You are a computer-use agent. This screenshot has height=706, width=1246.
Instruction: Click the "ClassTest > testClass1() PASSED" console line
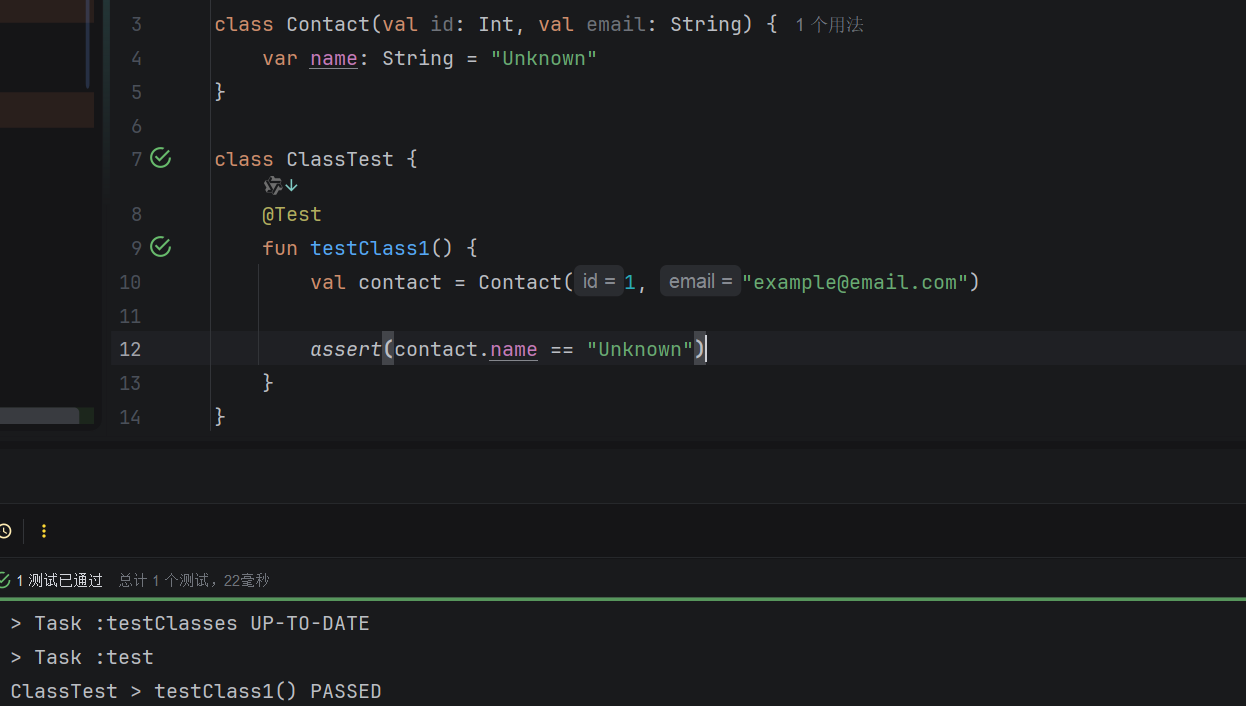pyautogui.click(x=196, y=691)
